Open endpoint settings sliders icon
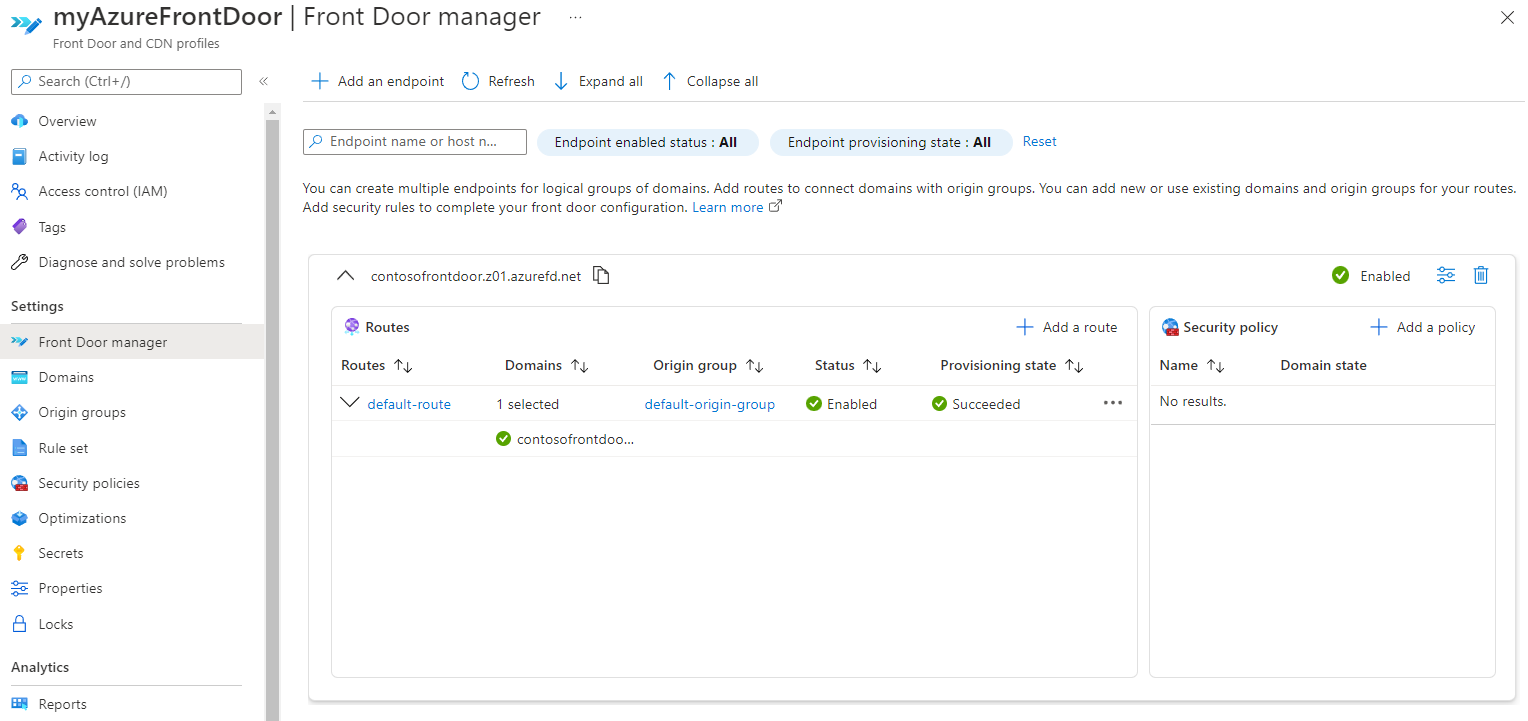Image resolution: width=1528 pixels, height=721 pixels. [1446, 275]
